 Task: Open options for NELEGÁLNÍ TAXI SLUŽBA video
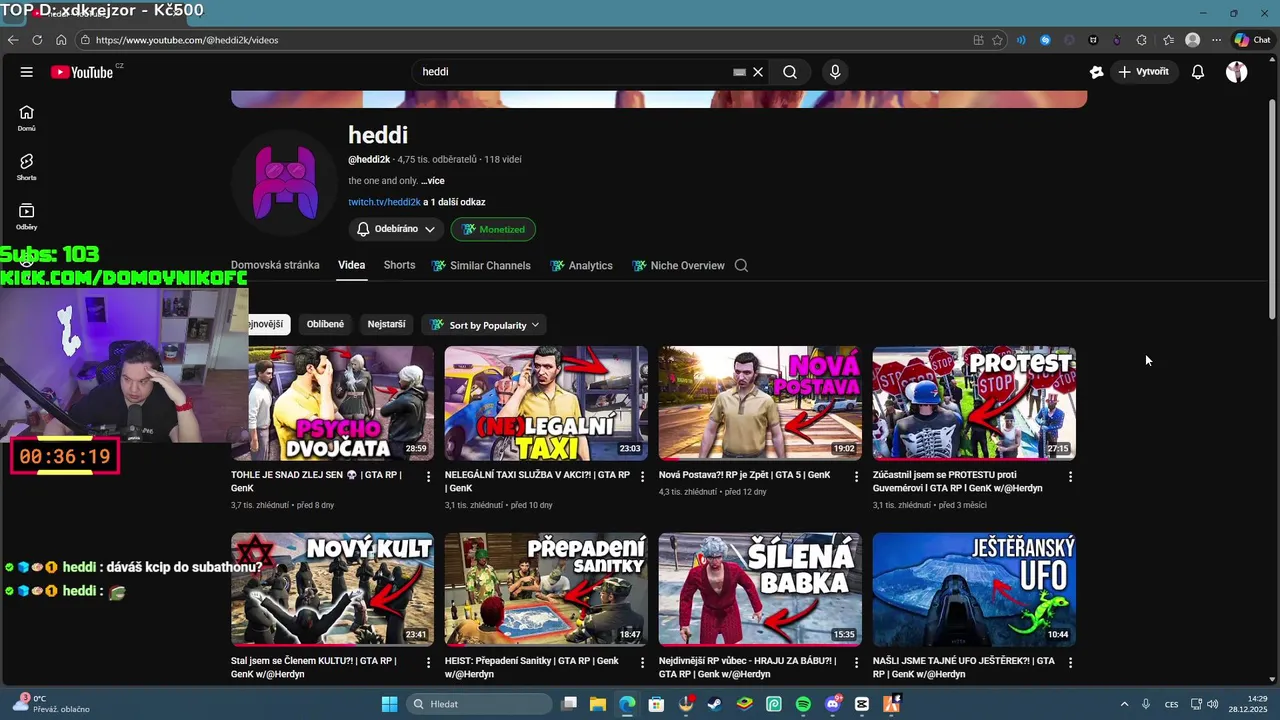coord(642,477)
